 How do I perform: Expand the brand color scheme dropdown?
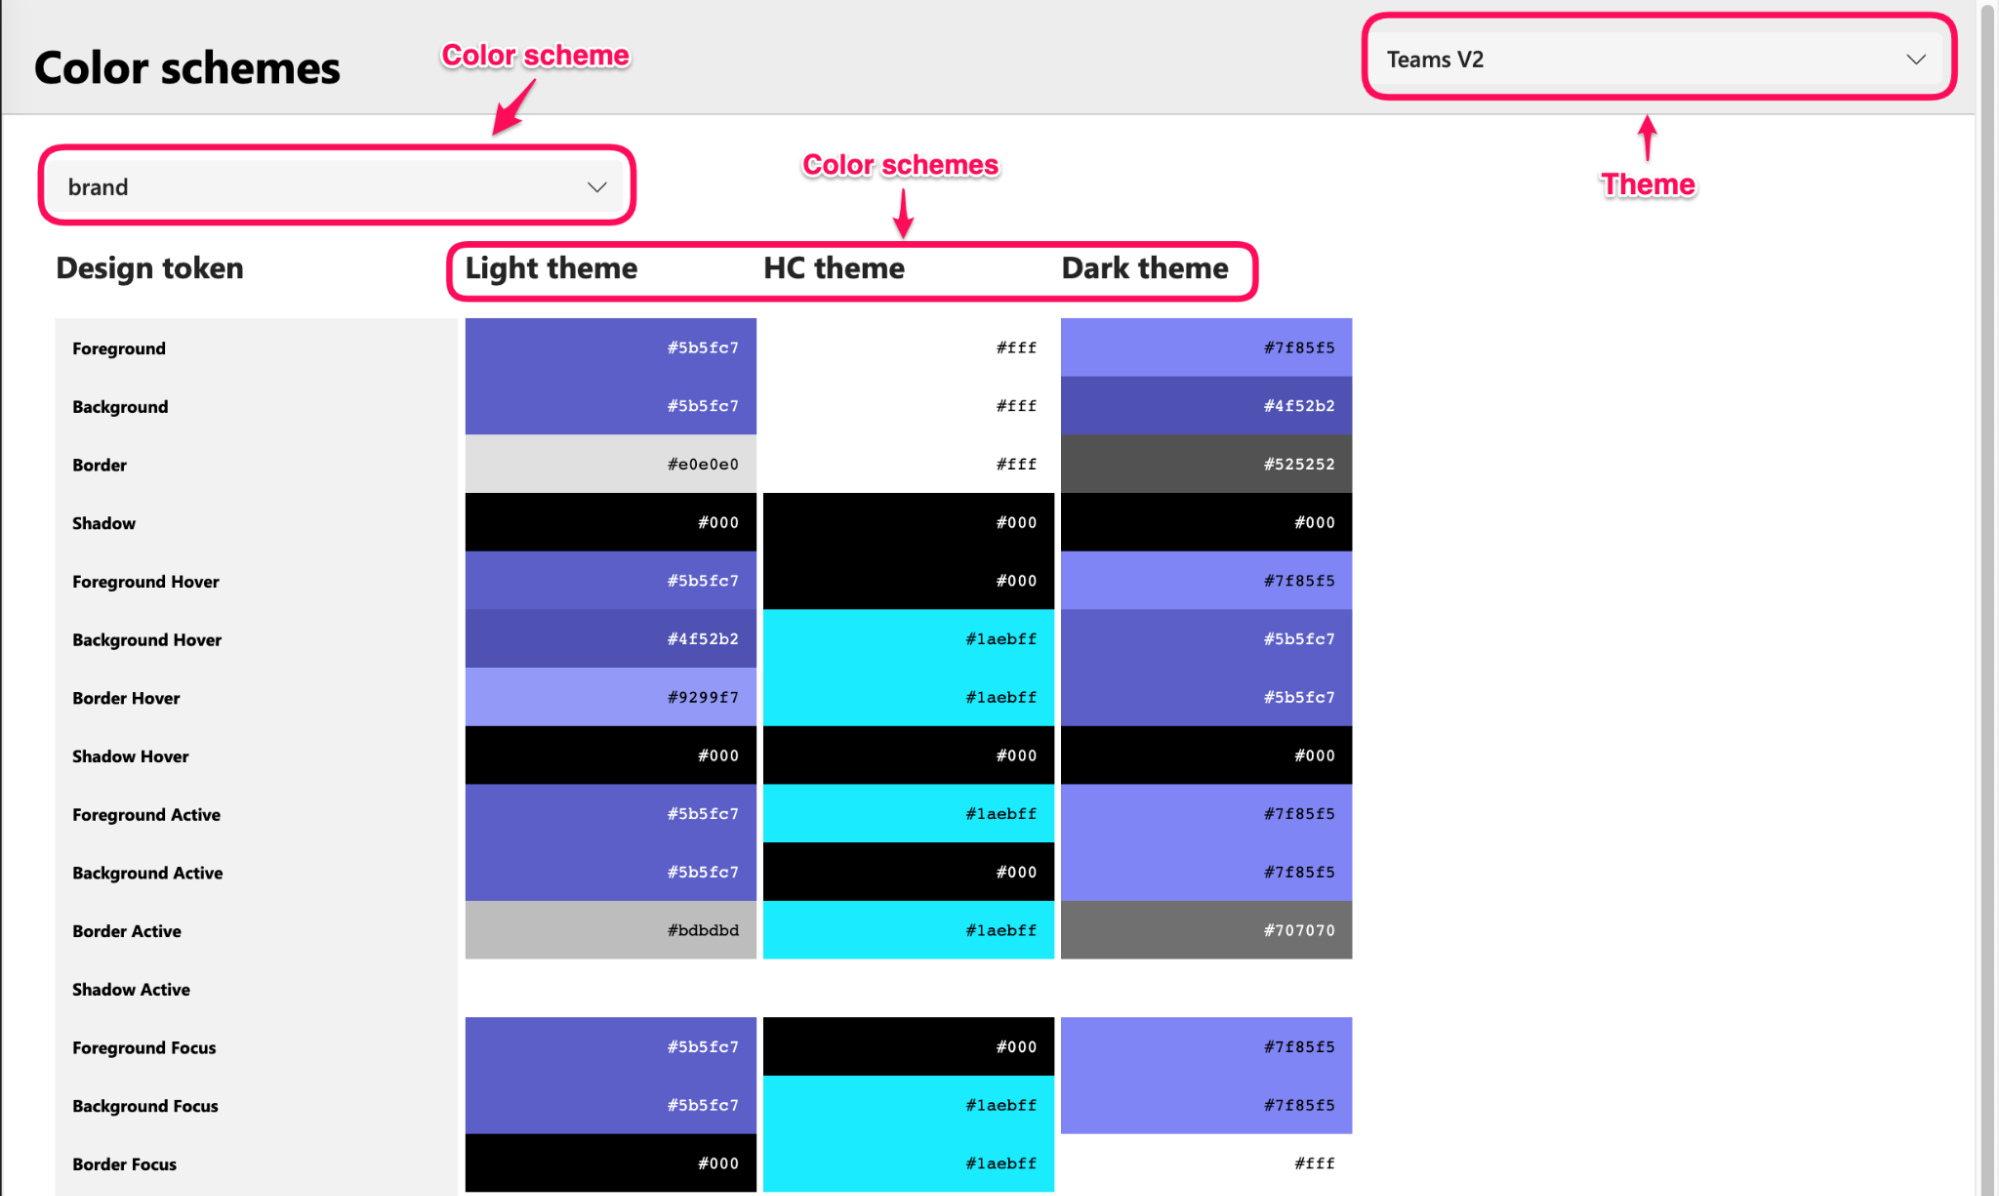pos(335,186)
